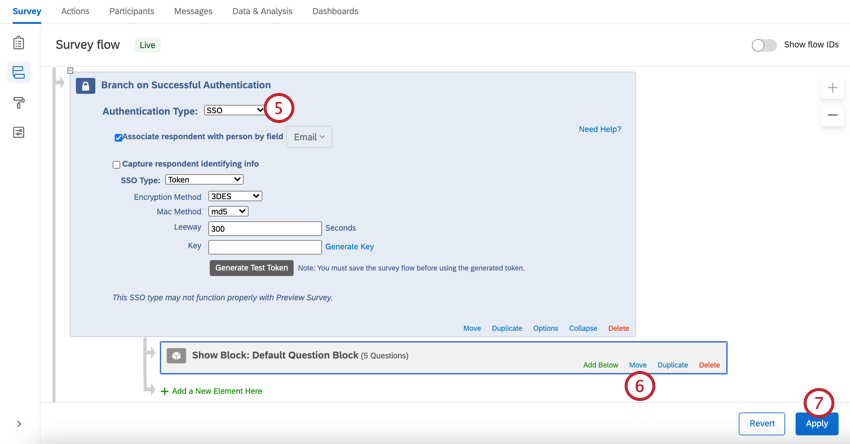850x444 pixels.
Task: Select the Survey flow sidebar icon
Action: tap(18, 72)
